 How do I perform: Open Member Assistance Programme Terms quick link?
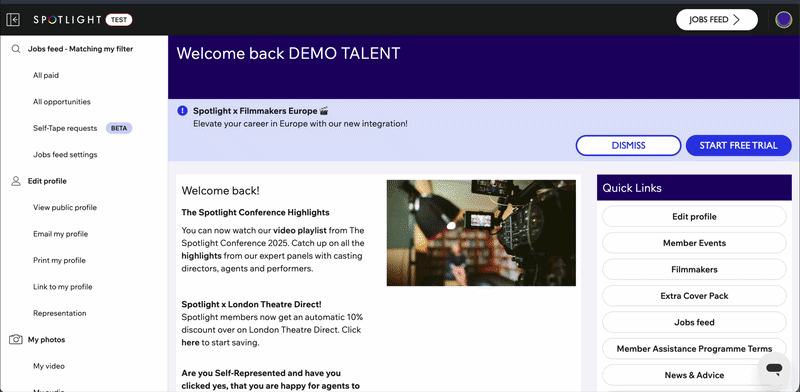coord(694,349)
